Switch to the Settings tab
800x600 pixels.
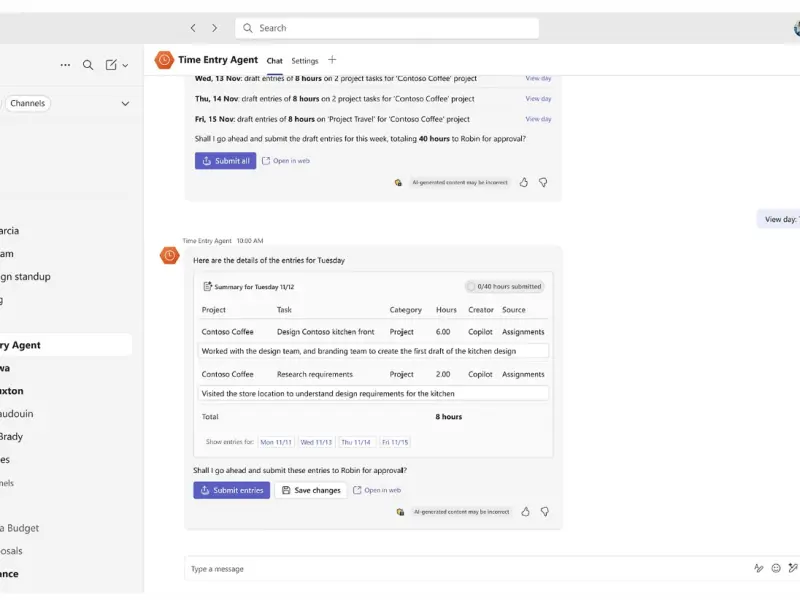click(305, 61)
